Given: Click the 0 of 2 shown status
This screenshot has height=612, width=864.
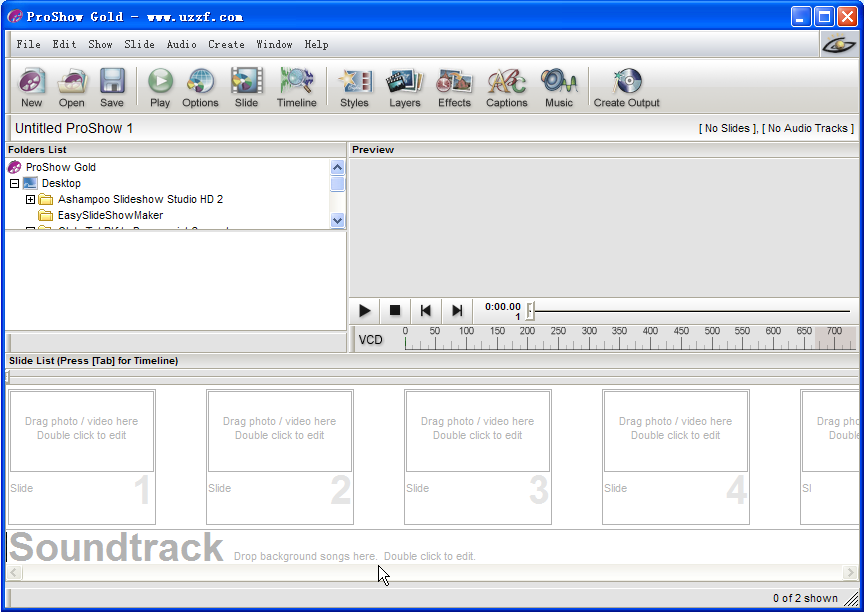Looking at the screenshot, I should 805,598.
